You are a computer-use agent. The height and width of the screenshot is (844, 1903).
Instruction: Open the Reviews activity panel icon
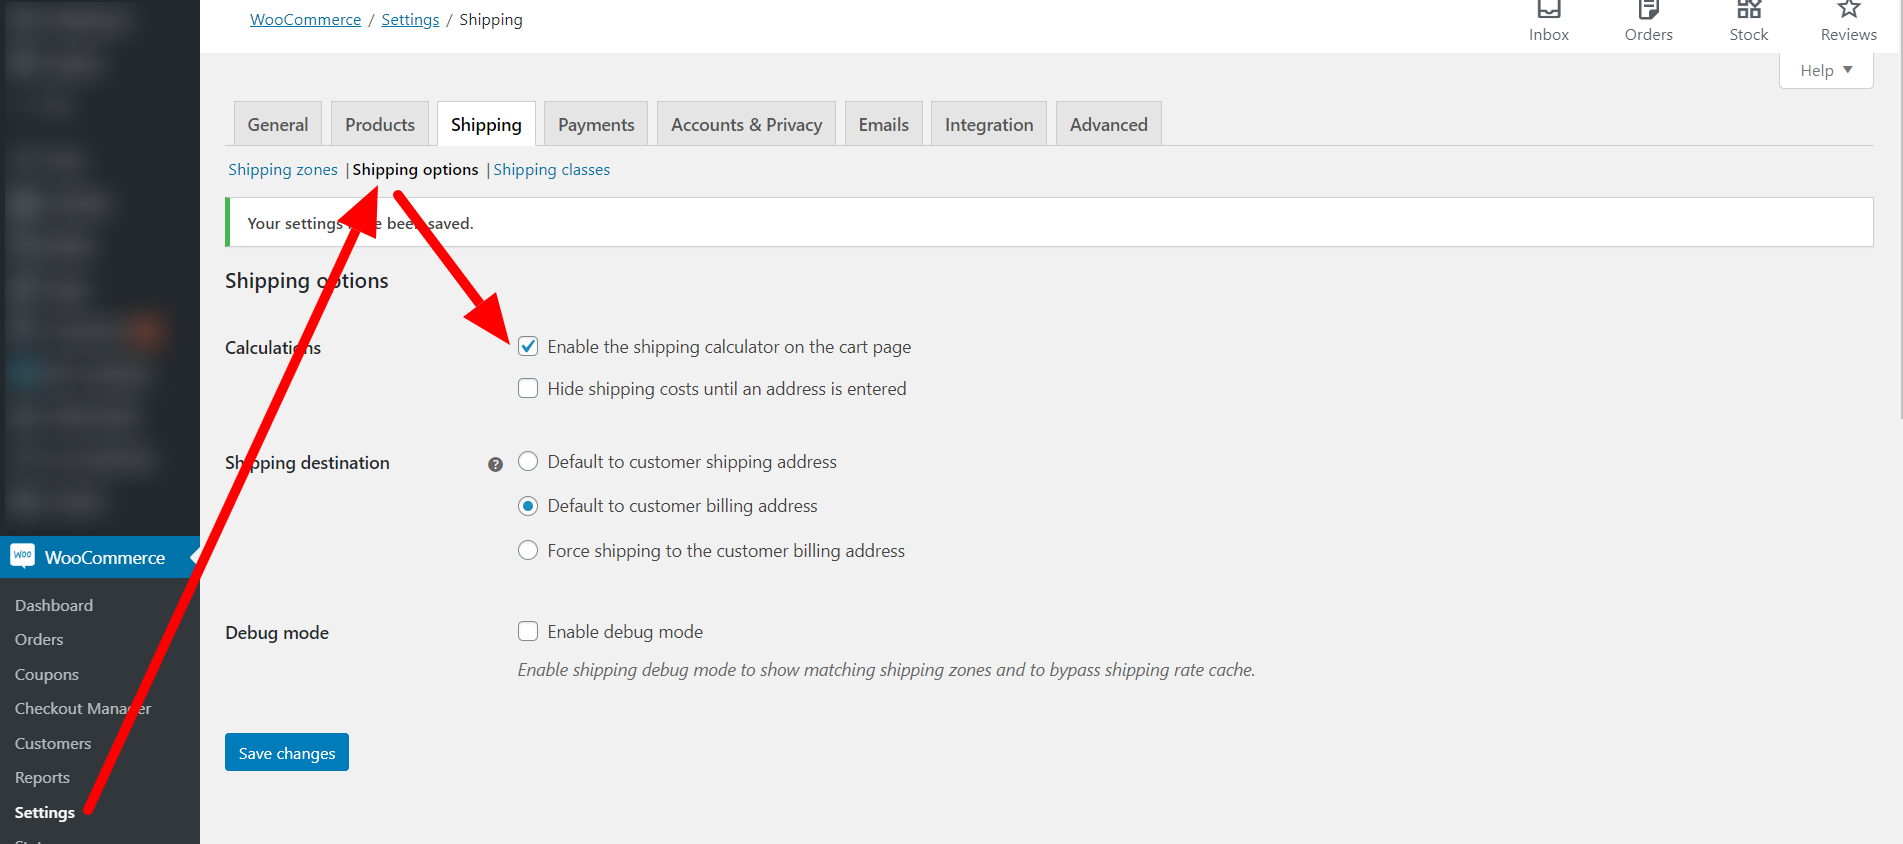(1848, 10)
